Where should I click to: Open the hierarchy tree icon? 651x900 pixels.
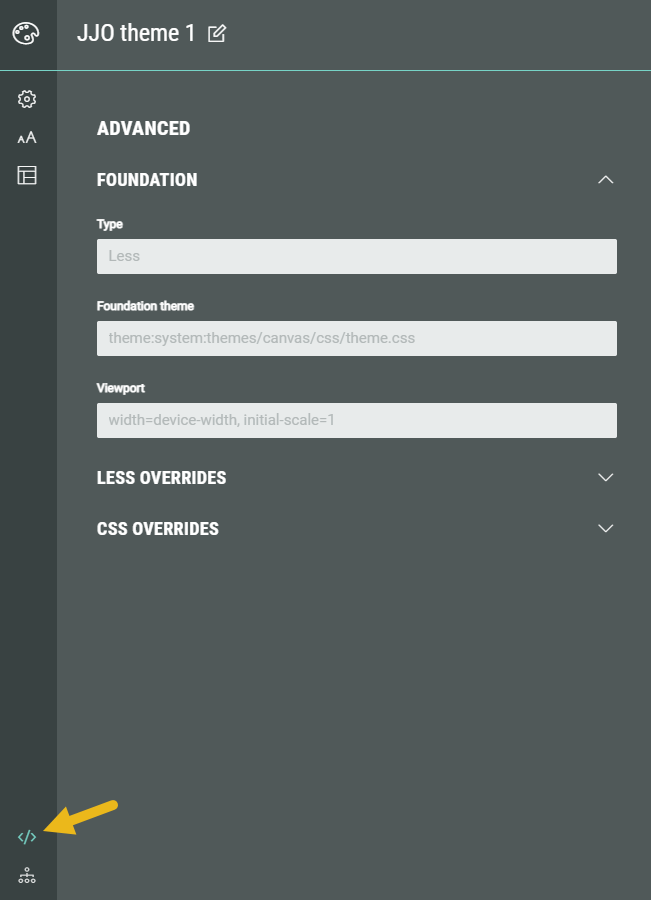point(27,876)
